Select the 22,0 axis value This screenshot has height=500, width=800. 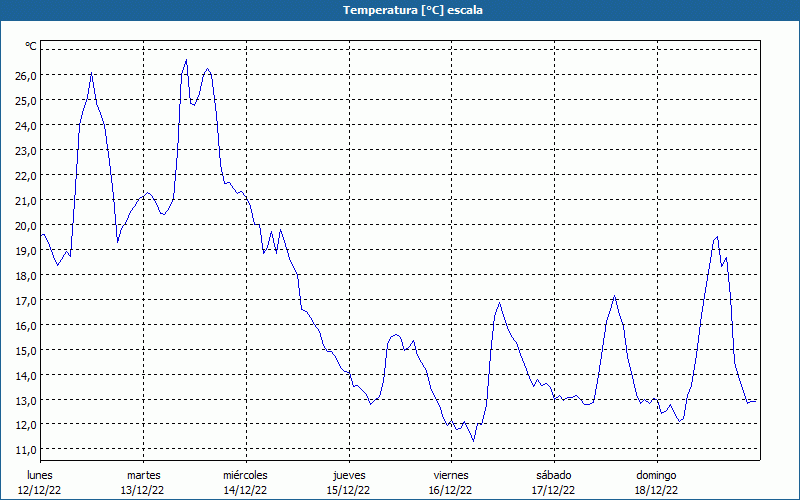coord(25,176)
